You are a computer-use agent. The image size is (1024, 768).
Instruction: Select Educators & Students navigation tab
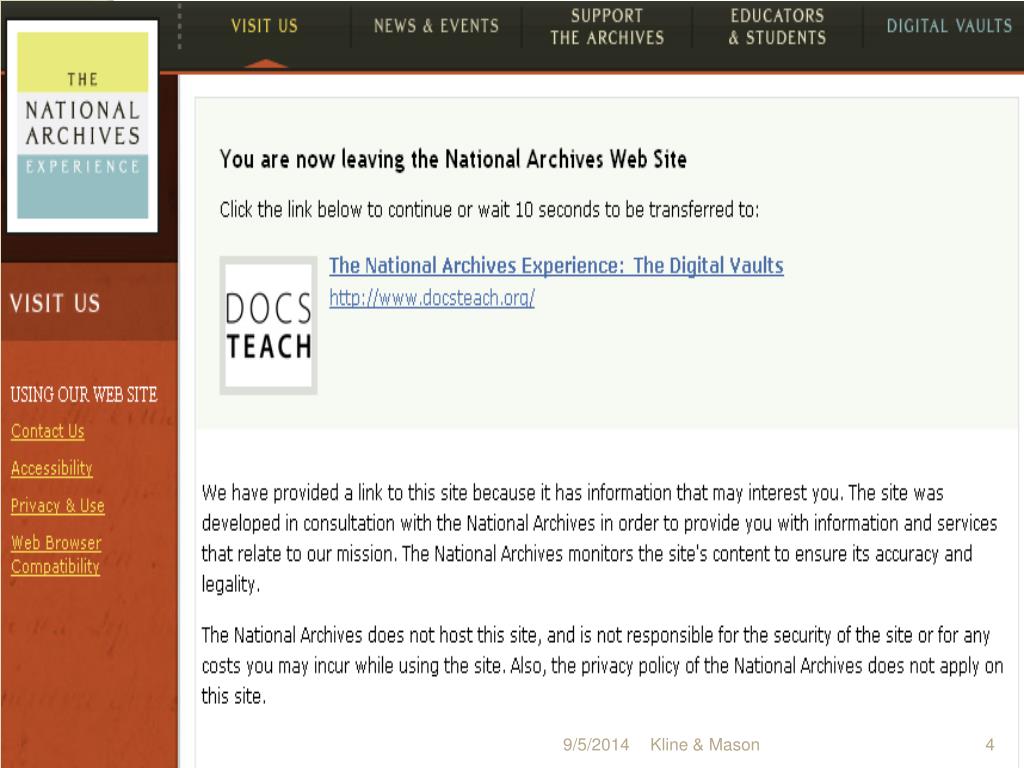coord(777,27)
